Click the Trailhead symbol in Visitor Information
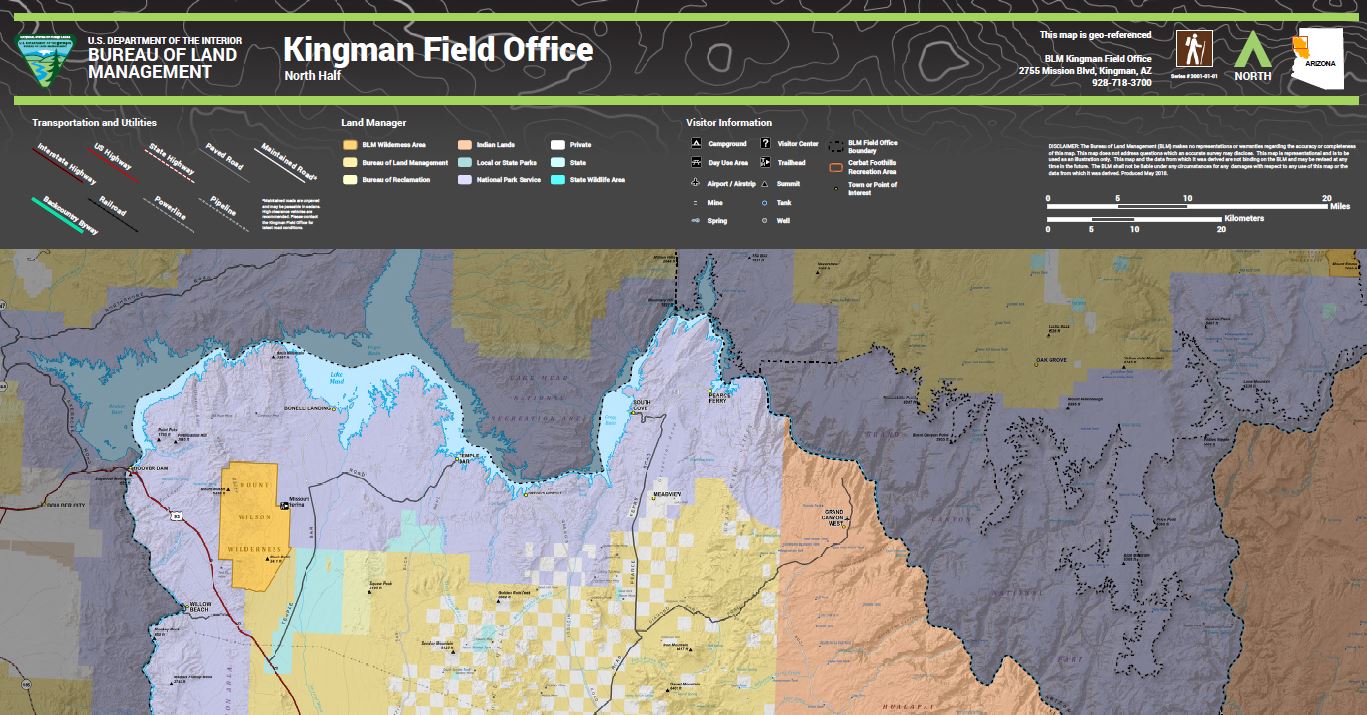The height and width of the screenshot is (715, 1367). pyautogui.click(x=765, y=163)
